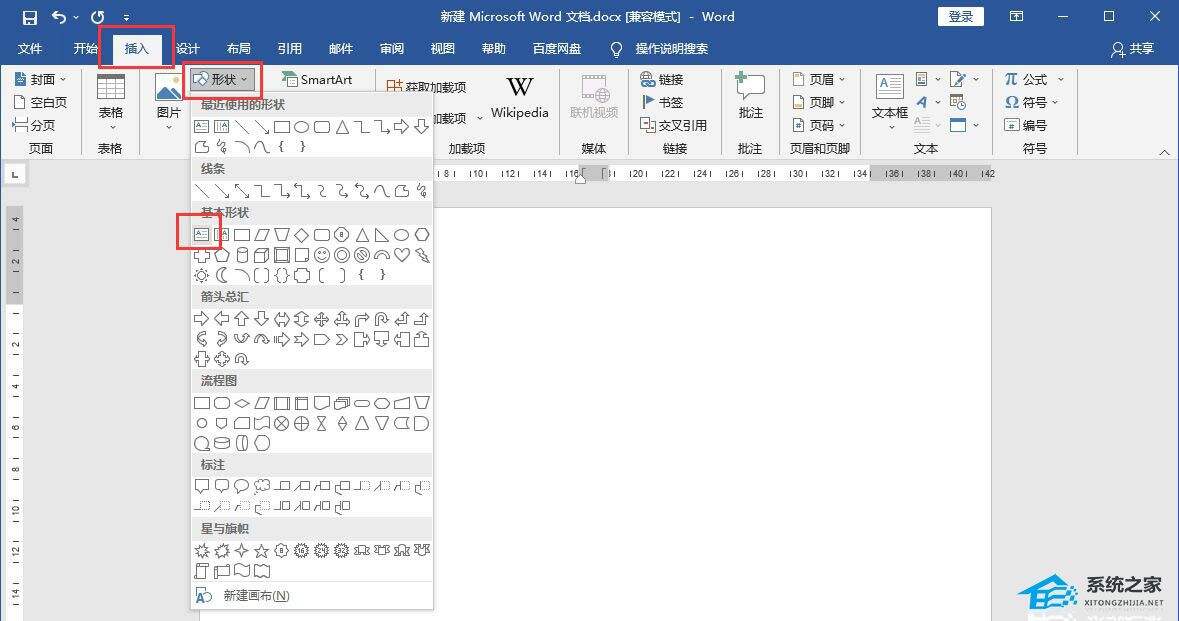Pick the hexagon in Basic Shapes

423,235
